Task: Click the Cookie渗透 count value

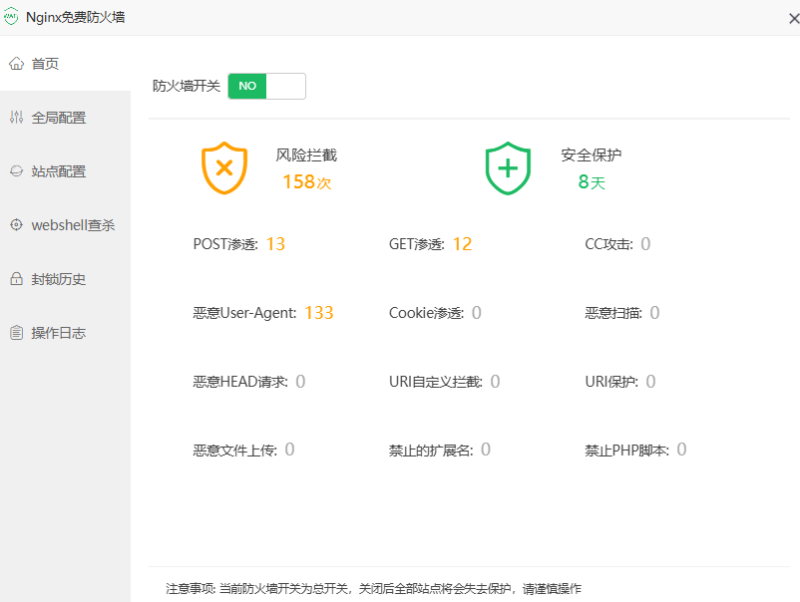Action: tap(477, 313)
